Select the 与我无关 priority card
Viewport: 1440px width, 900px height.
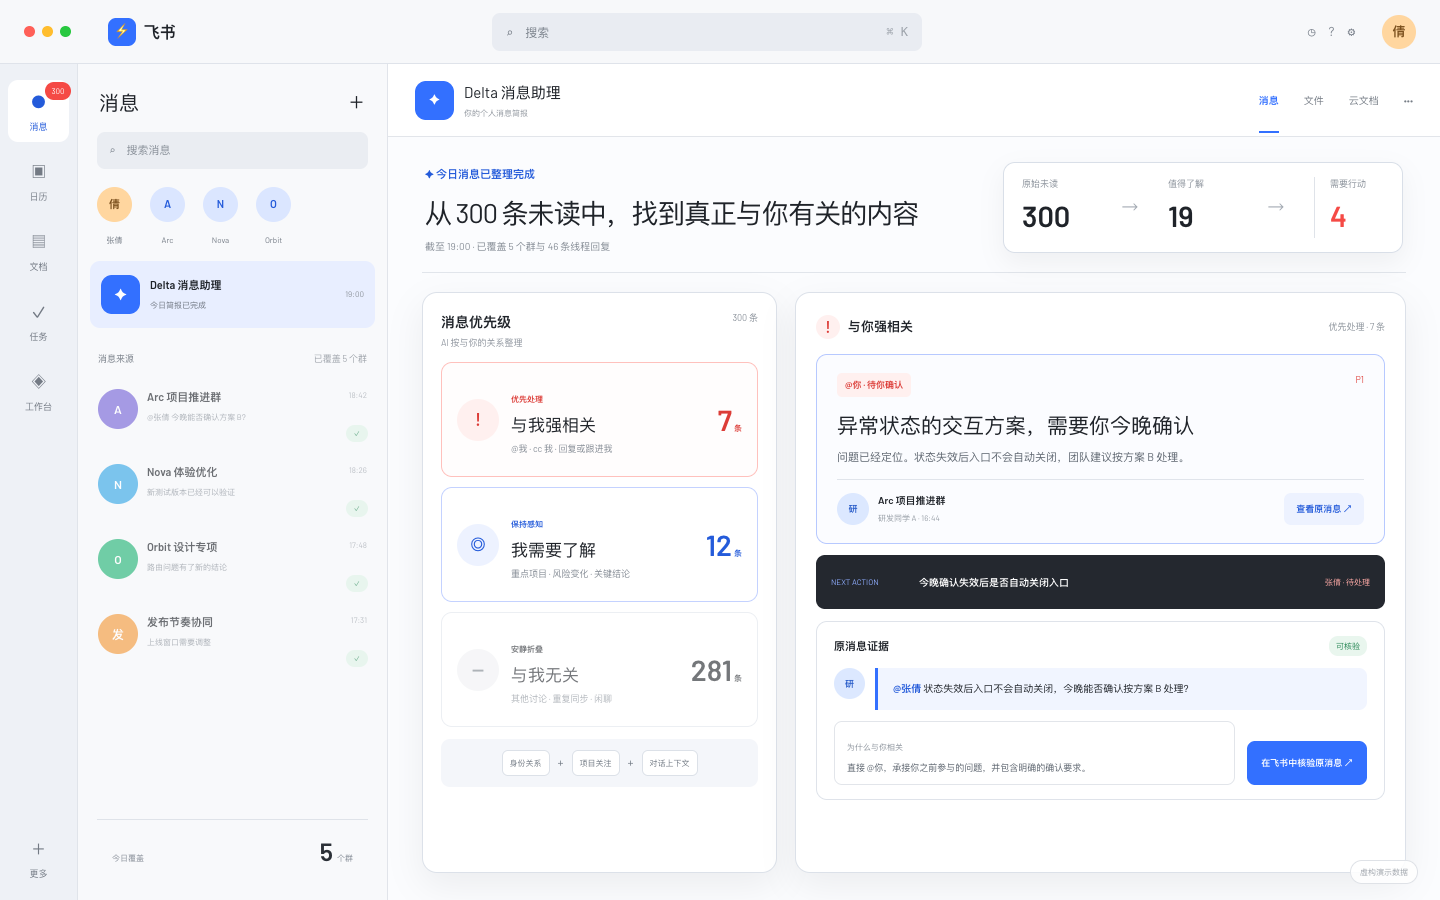tap(599, 670)
